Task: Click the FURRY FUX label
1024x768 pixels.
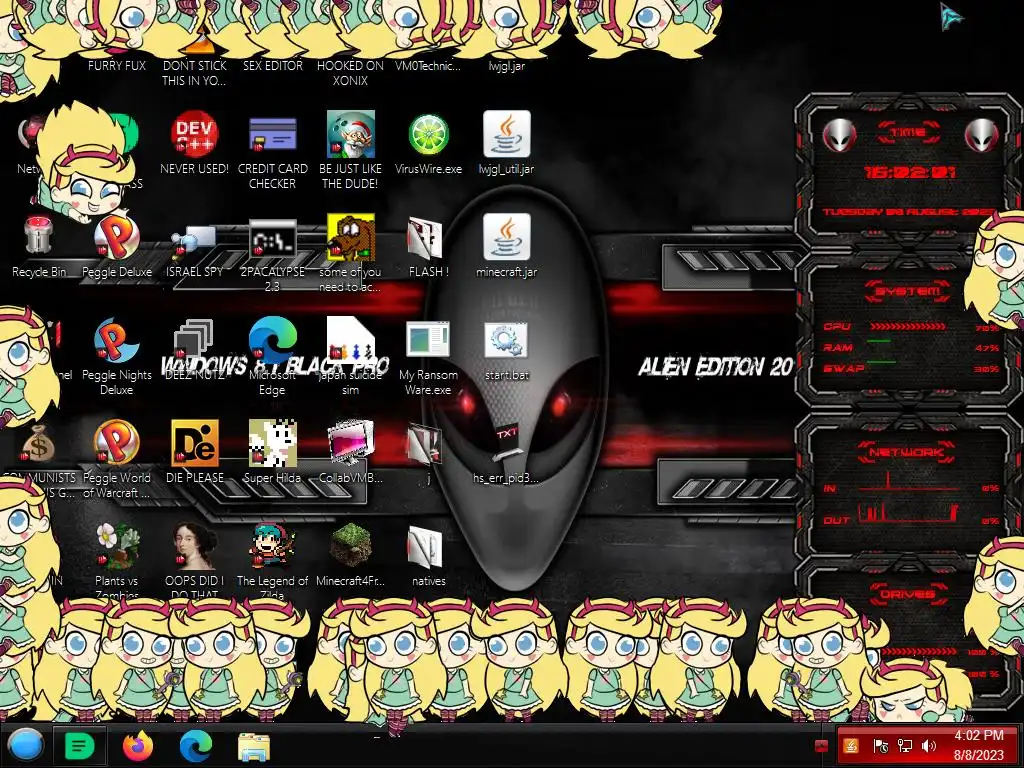Action: 117,65
